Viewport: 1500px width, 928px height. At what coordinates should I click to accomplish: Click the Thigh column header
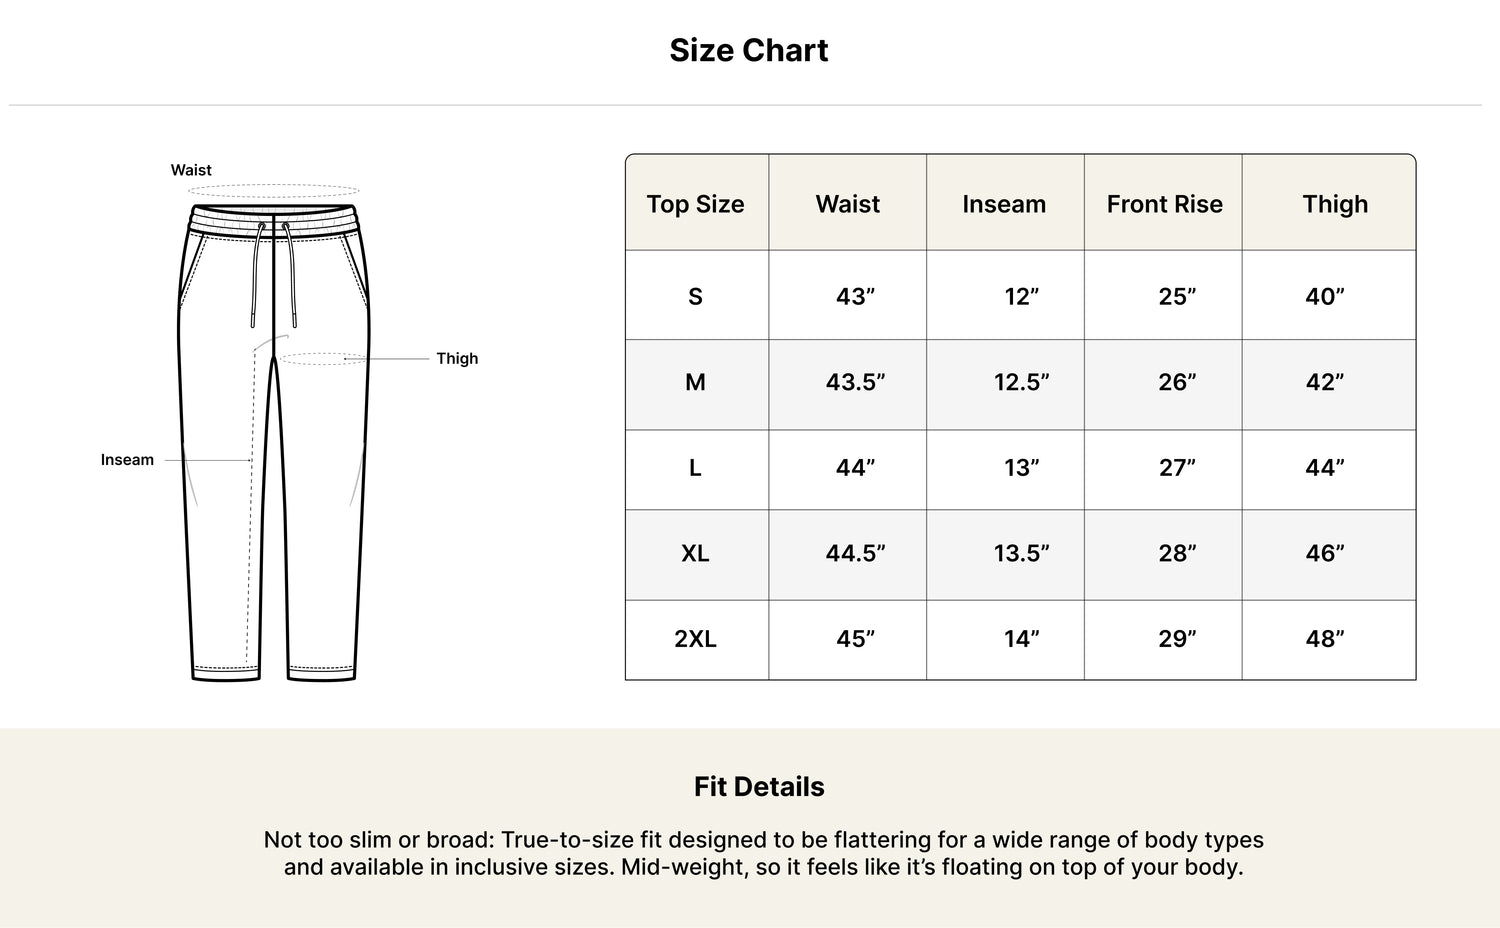click(1335, 204)
